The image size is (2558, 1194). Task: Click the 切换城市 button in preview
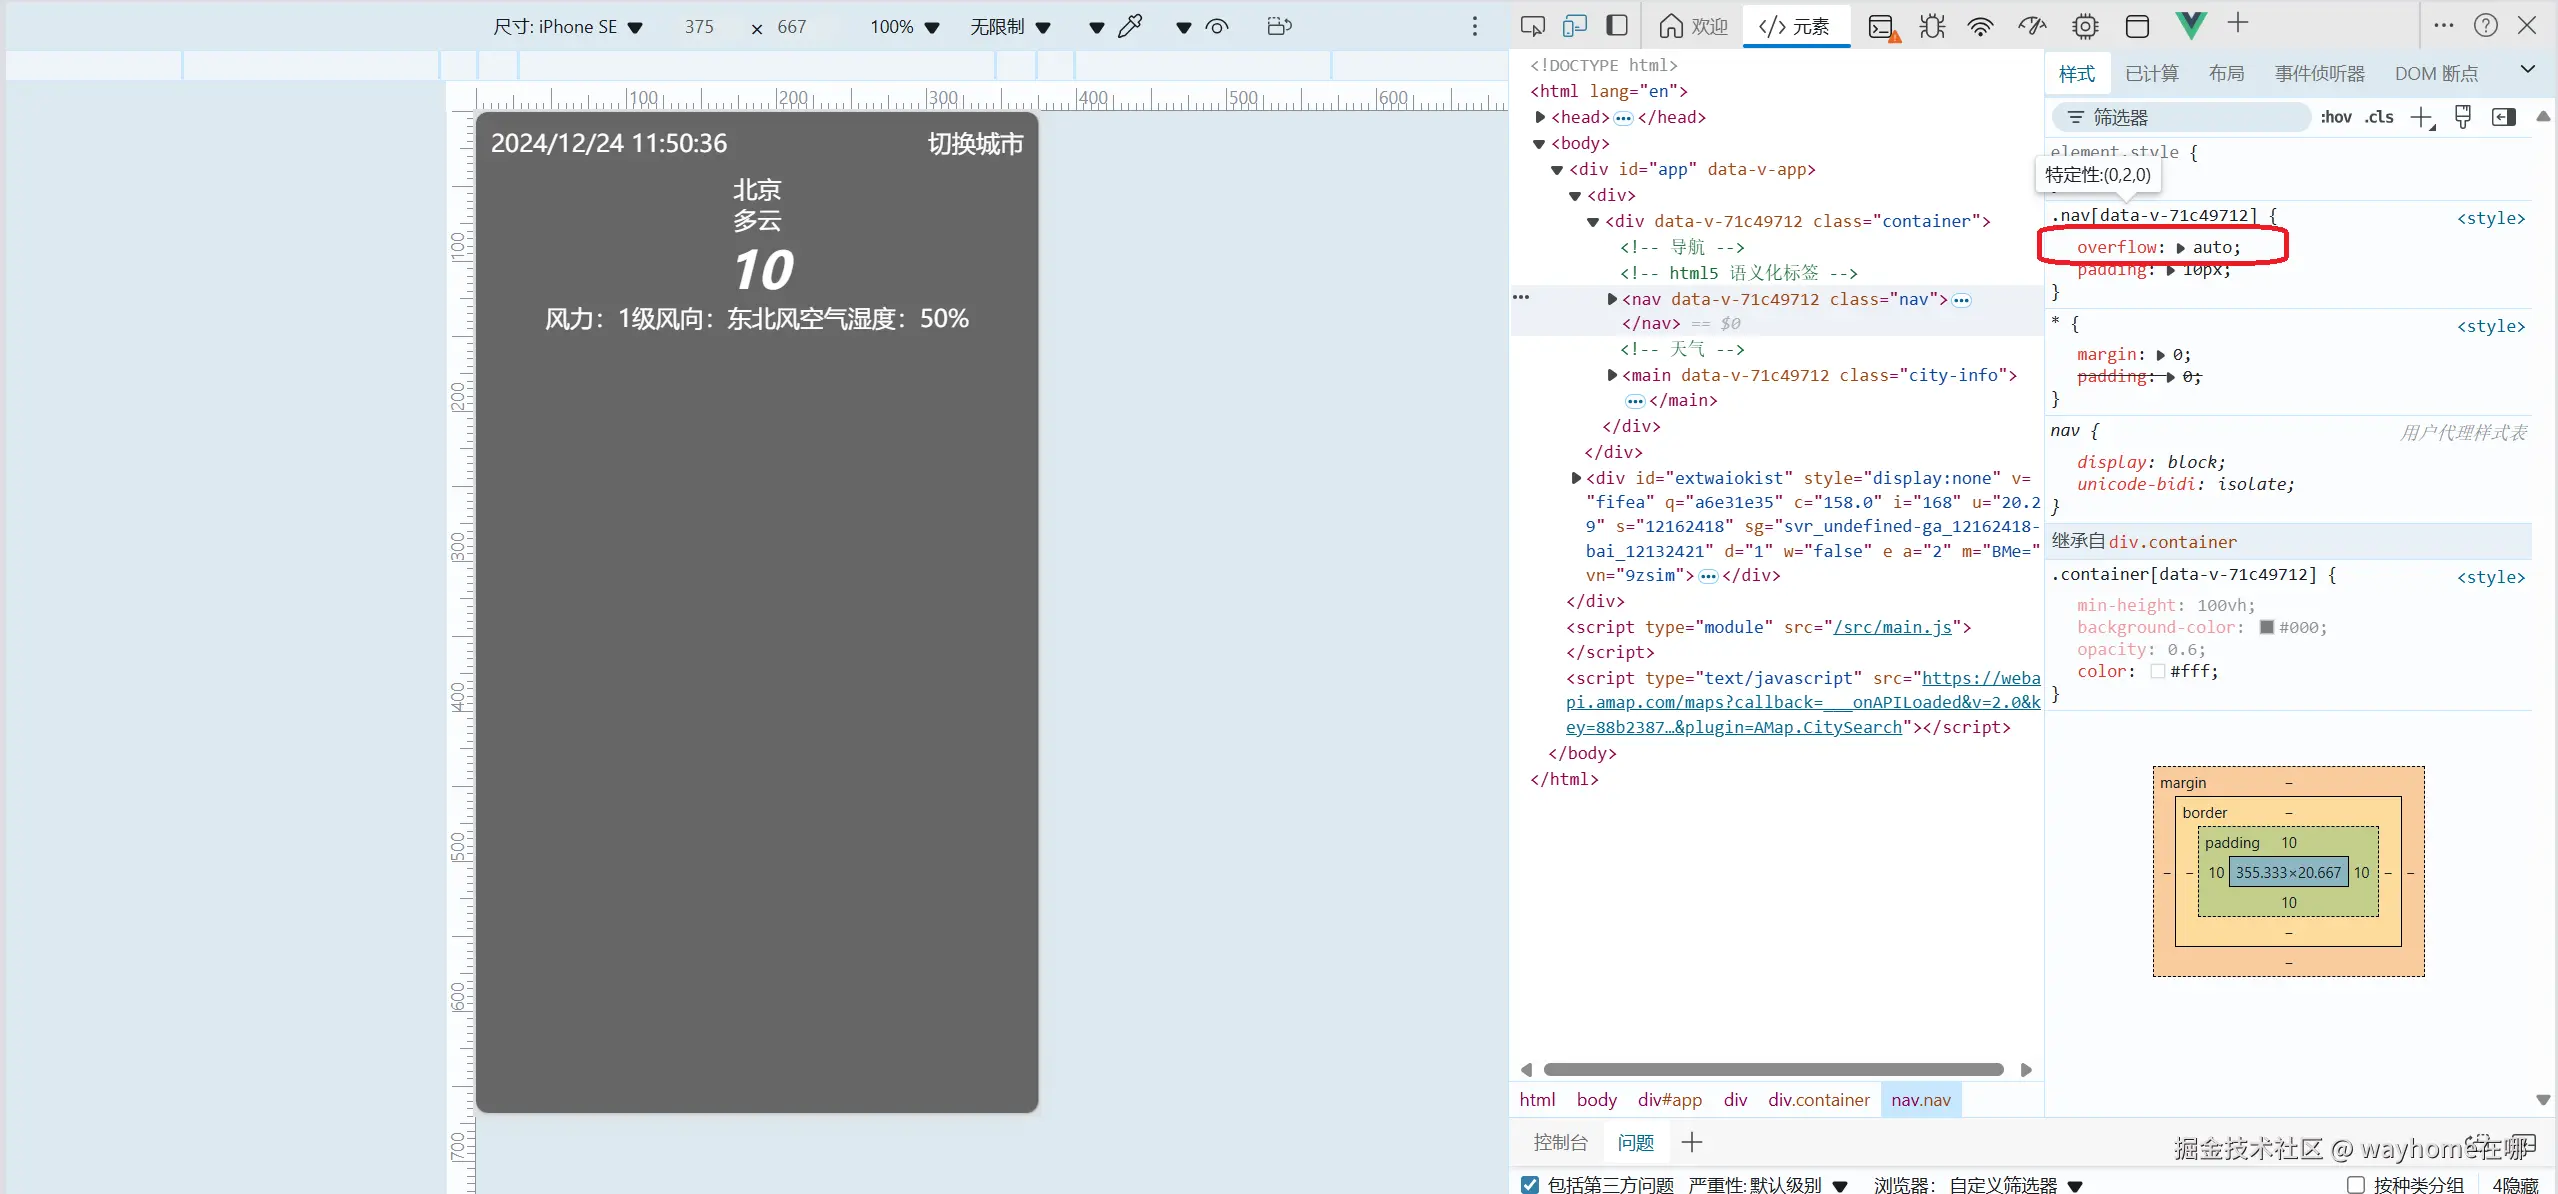(975, 144)
